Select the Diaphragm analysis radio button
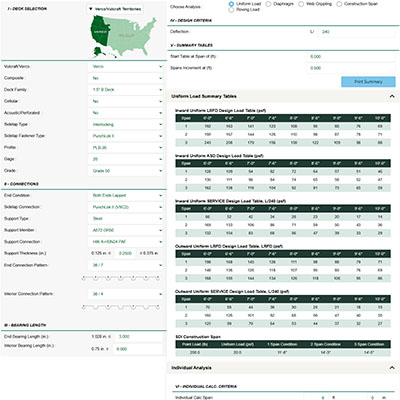The image size is (400, 400). tap(268, 4)
